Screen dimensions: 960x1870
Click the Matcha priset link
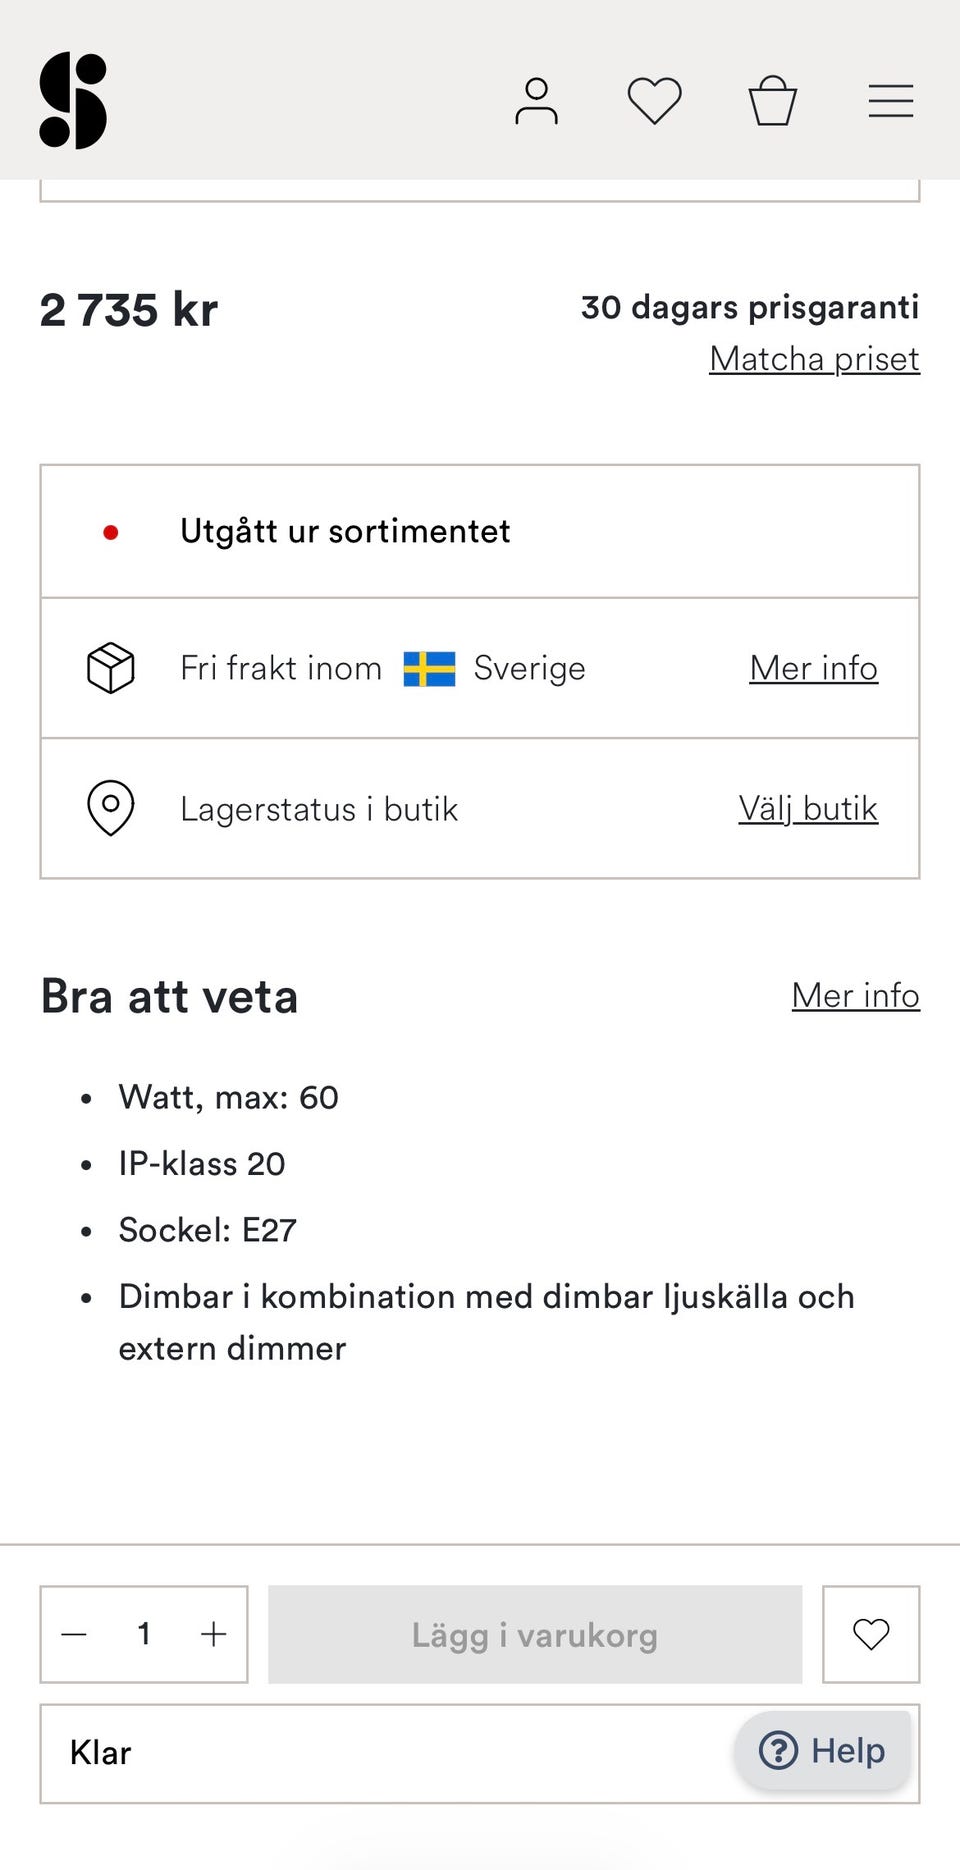(x=814, y=359)
